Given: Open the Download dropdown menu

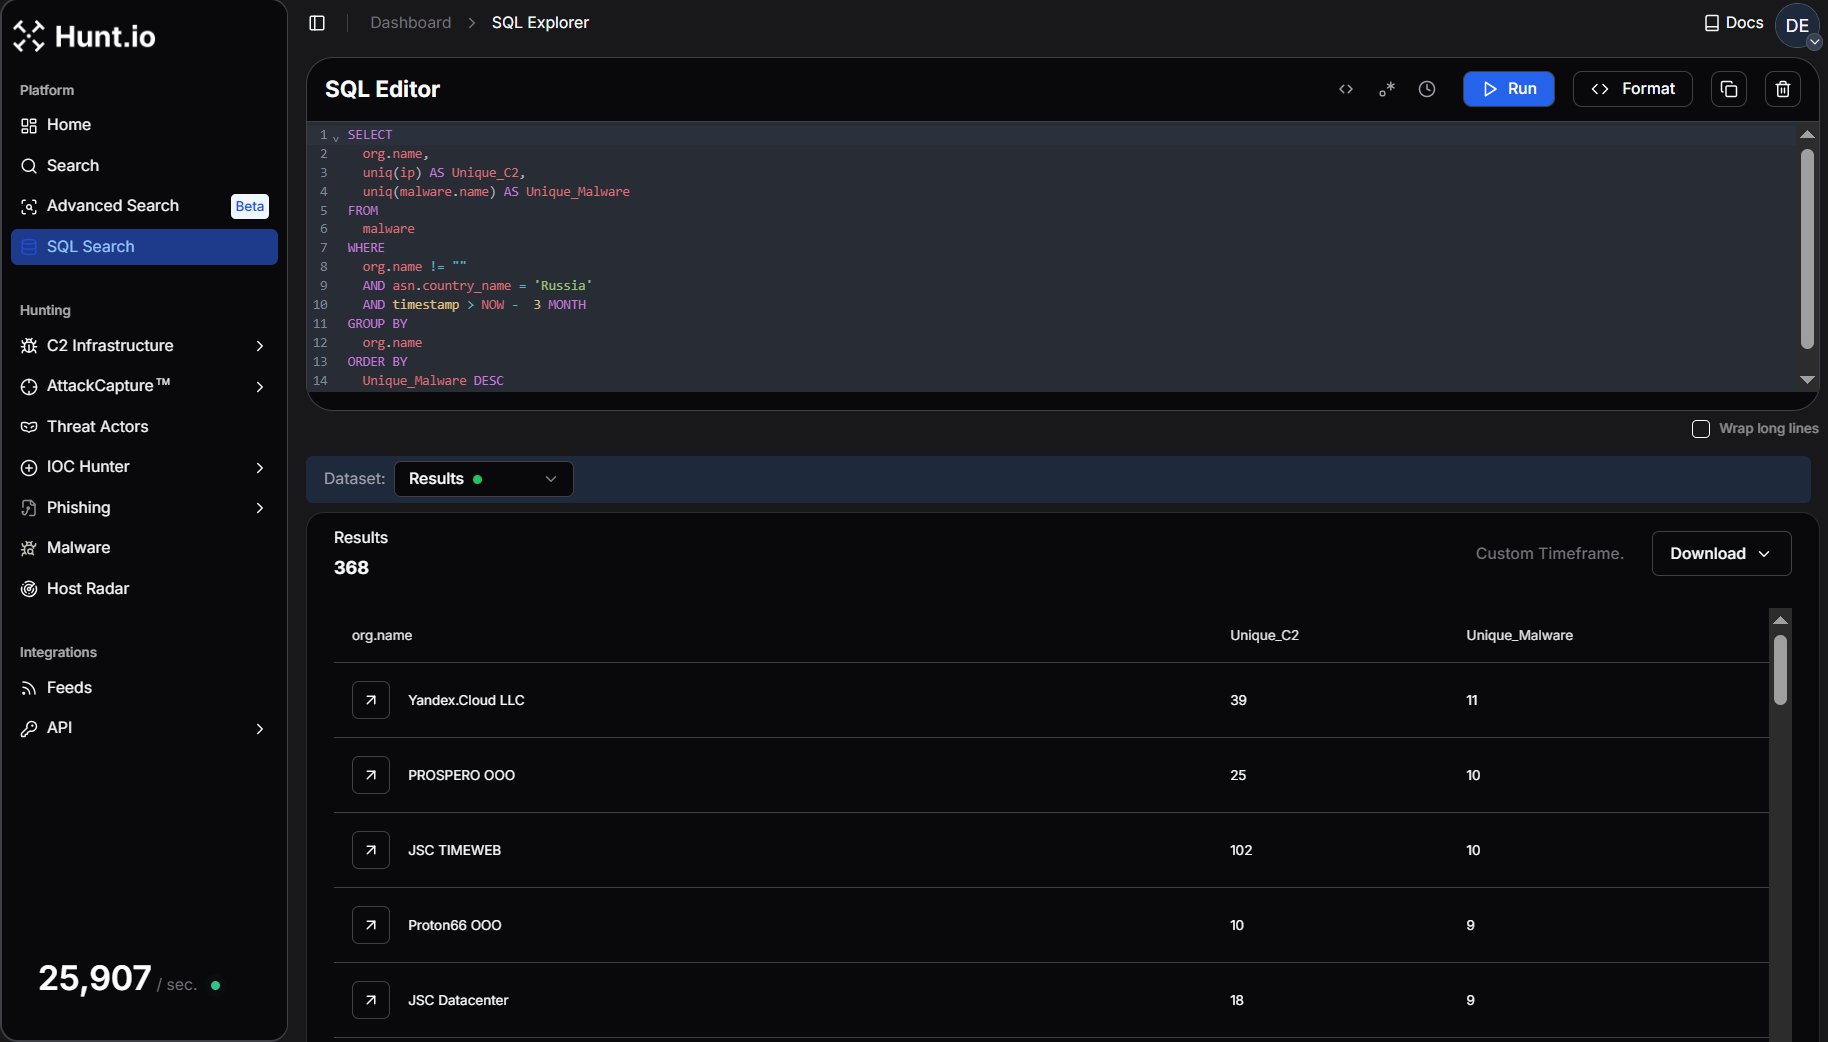Looking at the screenshot, I should point(1721,554).
